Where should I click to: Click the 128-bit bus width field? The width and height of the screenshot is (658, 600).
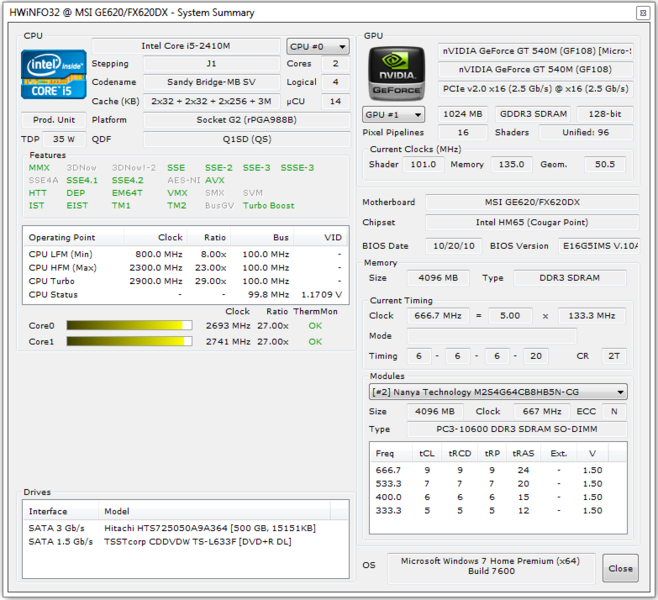click(x=605, y=114)
